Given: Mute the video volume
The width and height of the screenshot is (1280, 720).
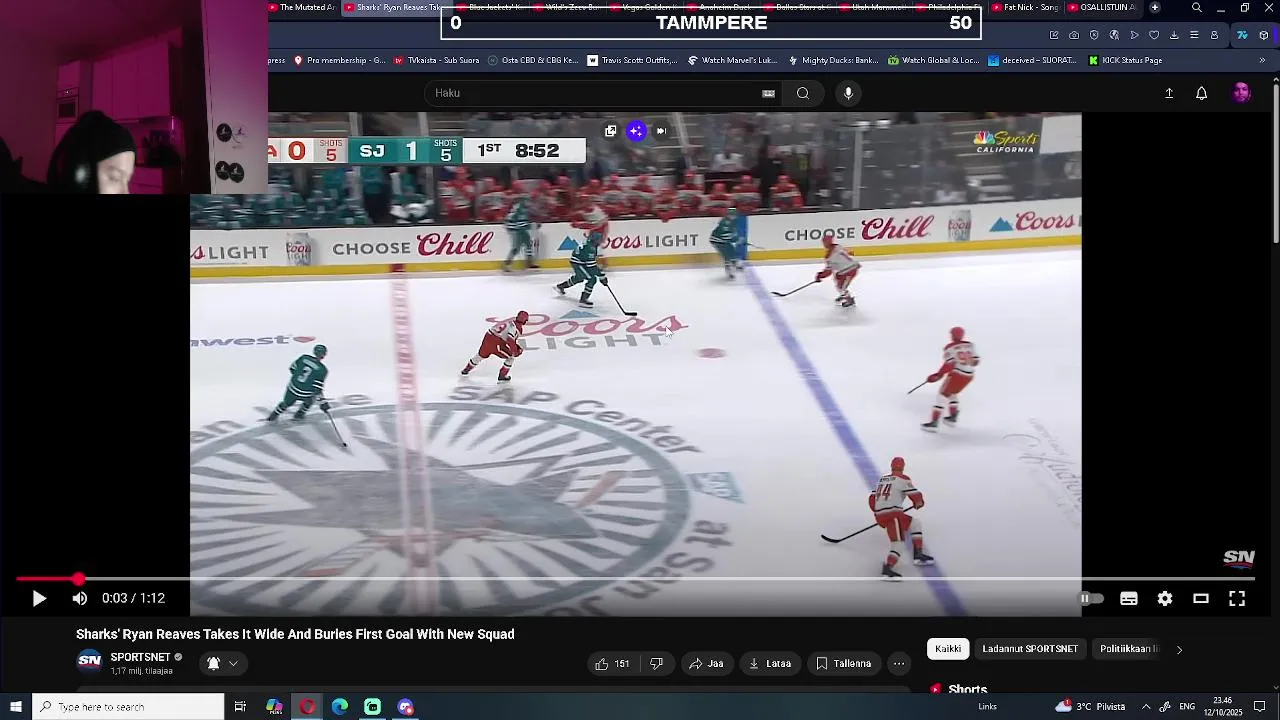Looking at the screenshot, I should [80, 598].
